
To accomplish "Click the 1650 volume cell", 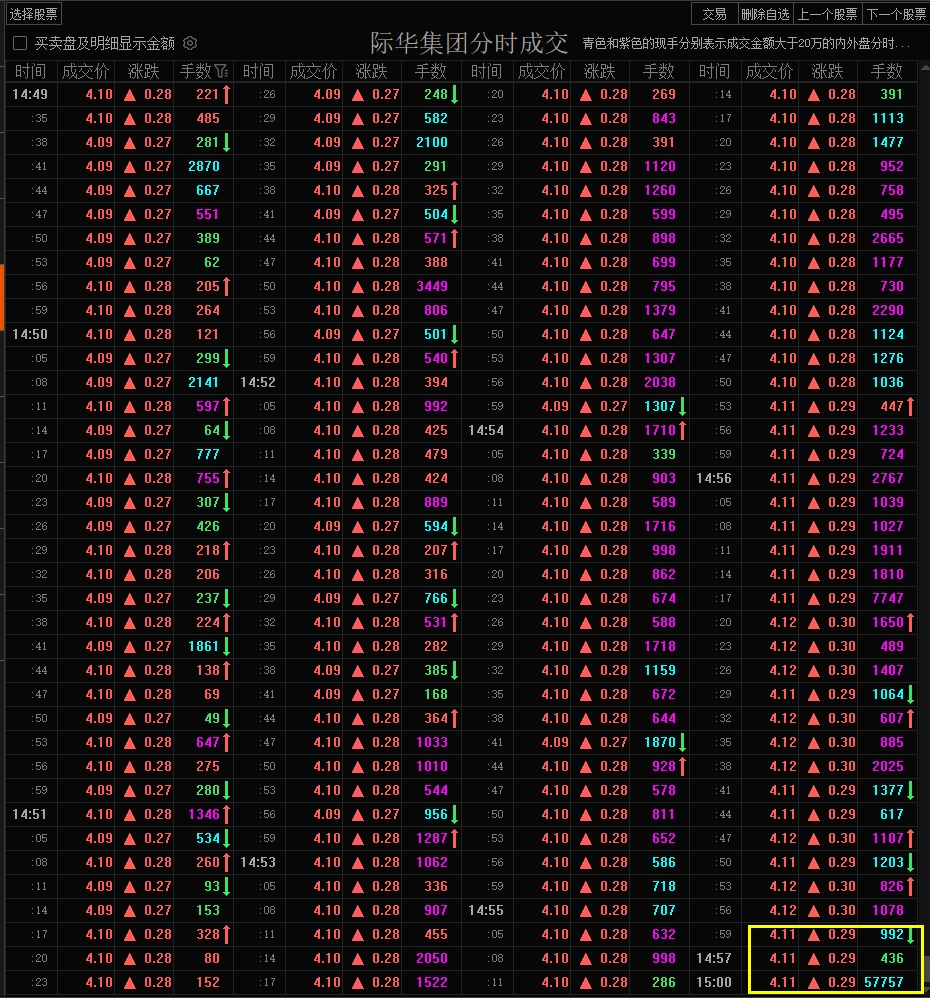I will 887,622.
